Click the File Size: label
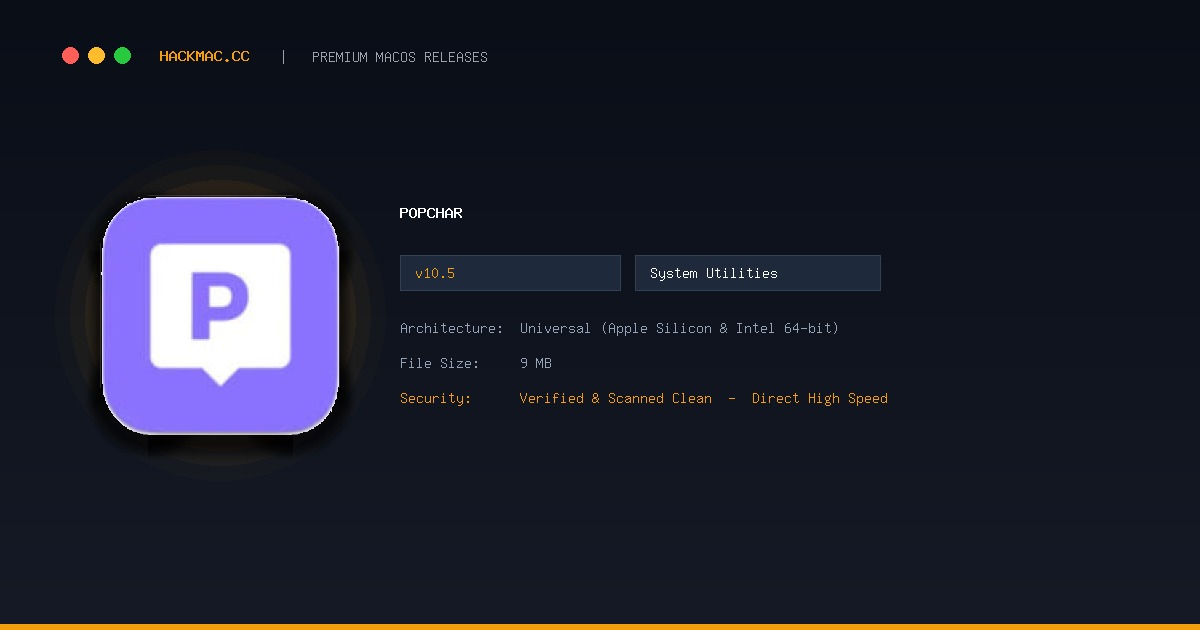The height and width of the screenshot is (630, 1200). (440, 363)
